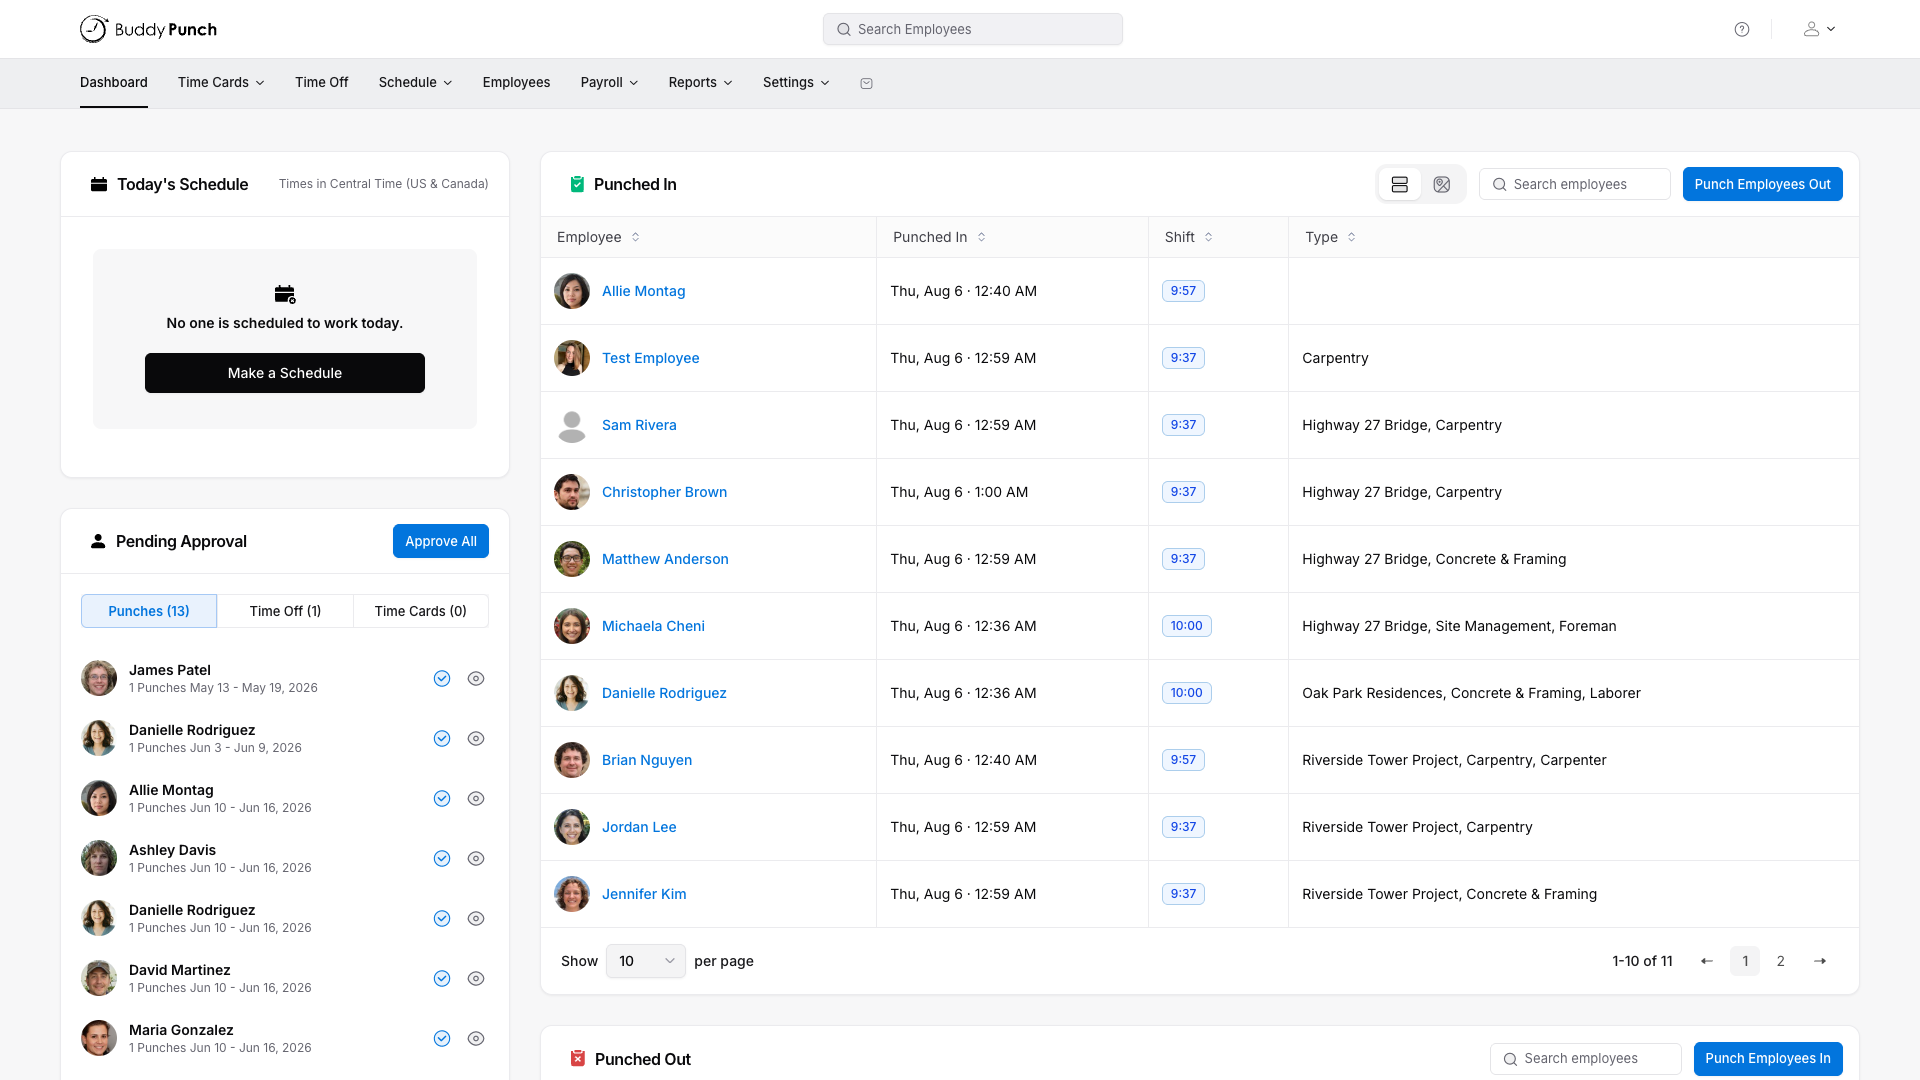This screenshot has height=1080, width=1920.
Task: Expand the Settings menu
Action: pyautogui.click(x=796, y=83)
